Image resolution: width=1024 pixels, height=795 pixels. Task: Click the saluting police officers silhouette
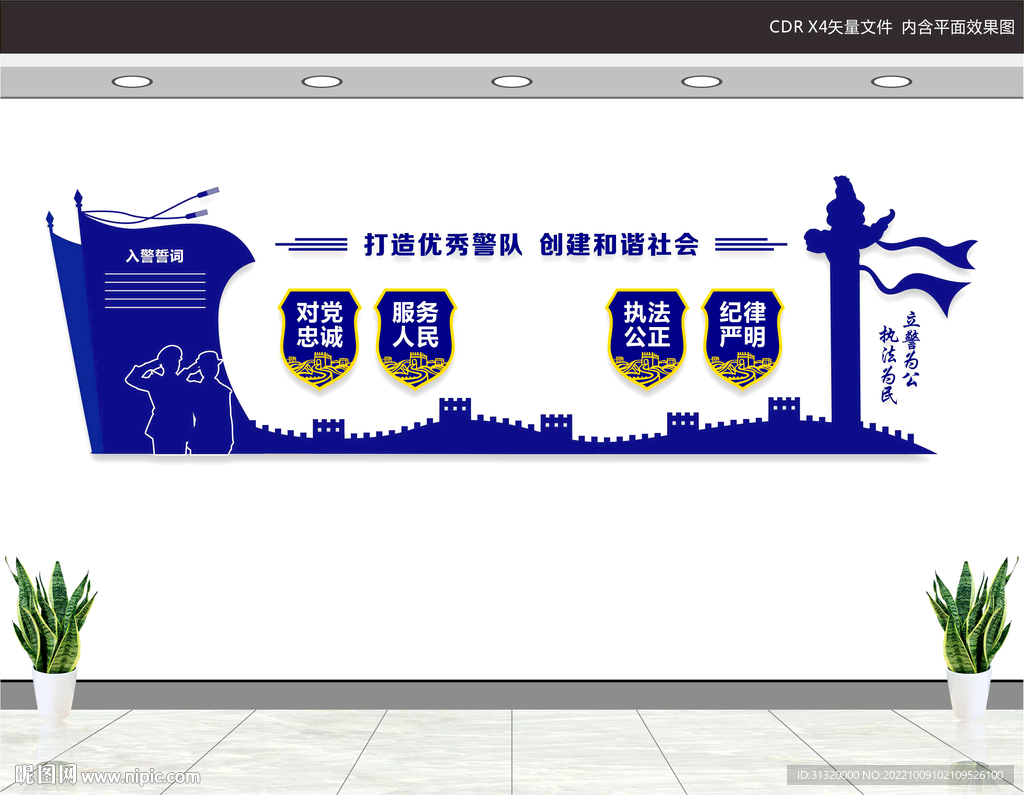[180, 399]
